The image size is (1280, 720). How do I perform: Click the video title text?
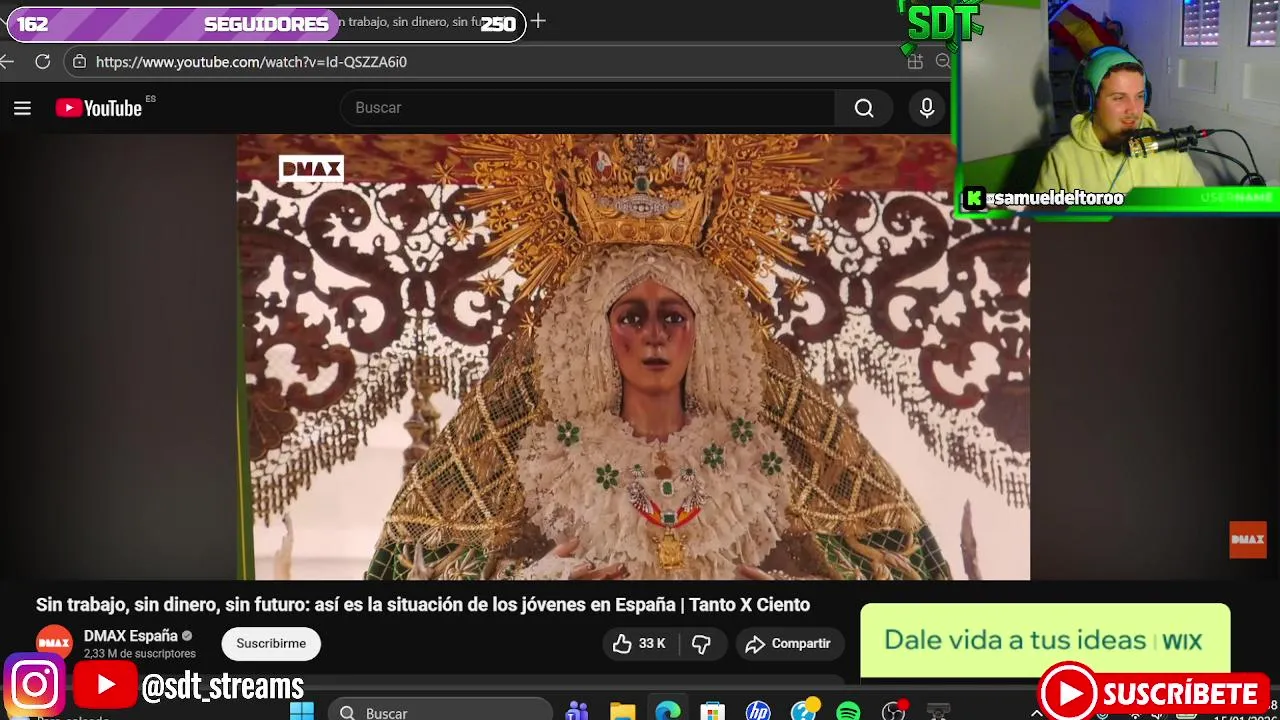tap(423, 605)
